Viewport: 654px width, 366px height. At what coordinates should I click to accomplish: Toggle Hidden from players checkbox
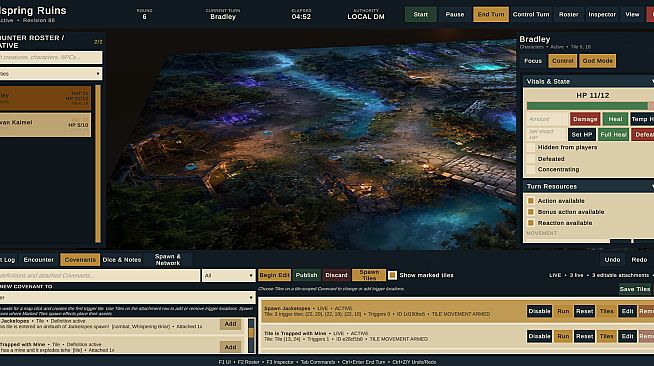pos(531,148)
